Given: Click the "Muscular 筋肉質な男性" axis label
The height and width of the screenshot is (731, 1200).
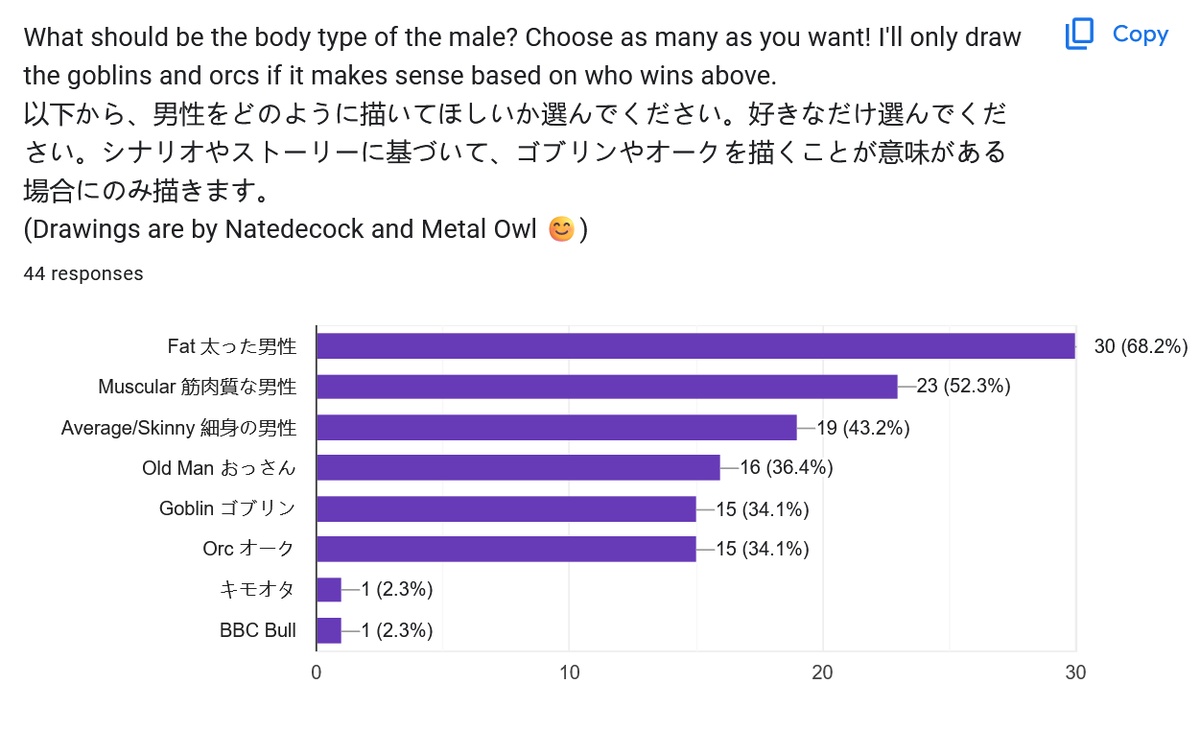Looking at the screenshot, I should 197,387.
